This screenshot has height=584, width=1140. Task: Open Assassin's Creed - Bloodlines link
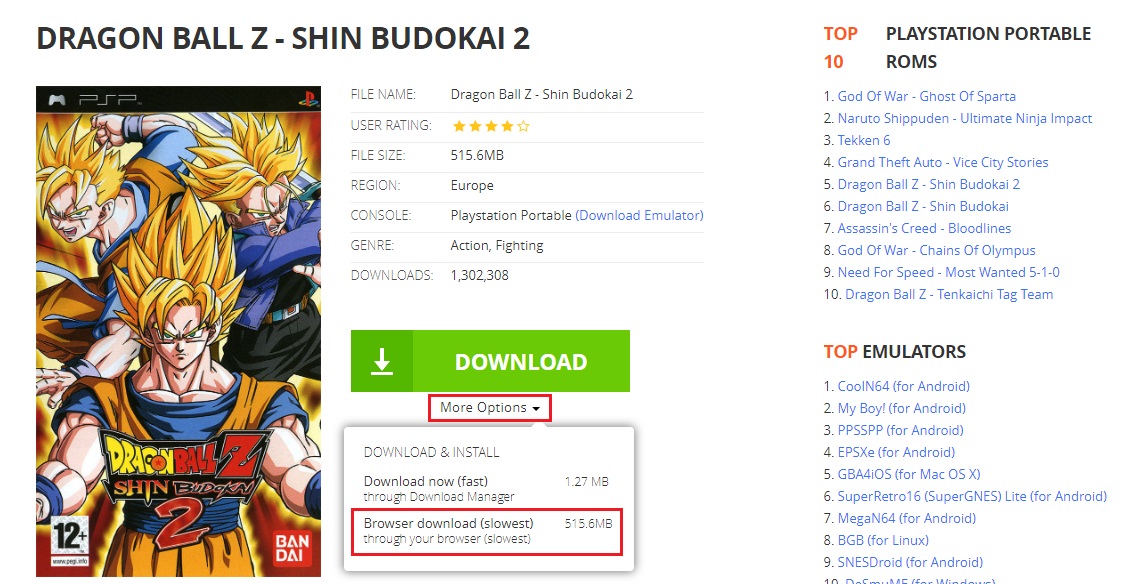click(924, 228)
